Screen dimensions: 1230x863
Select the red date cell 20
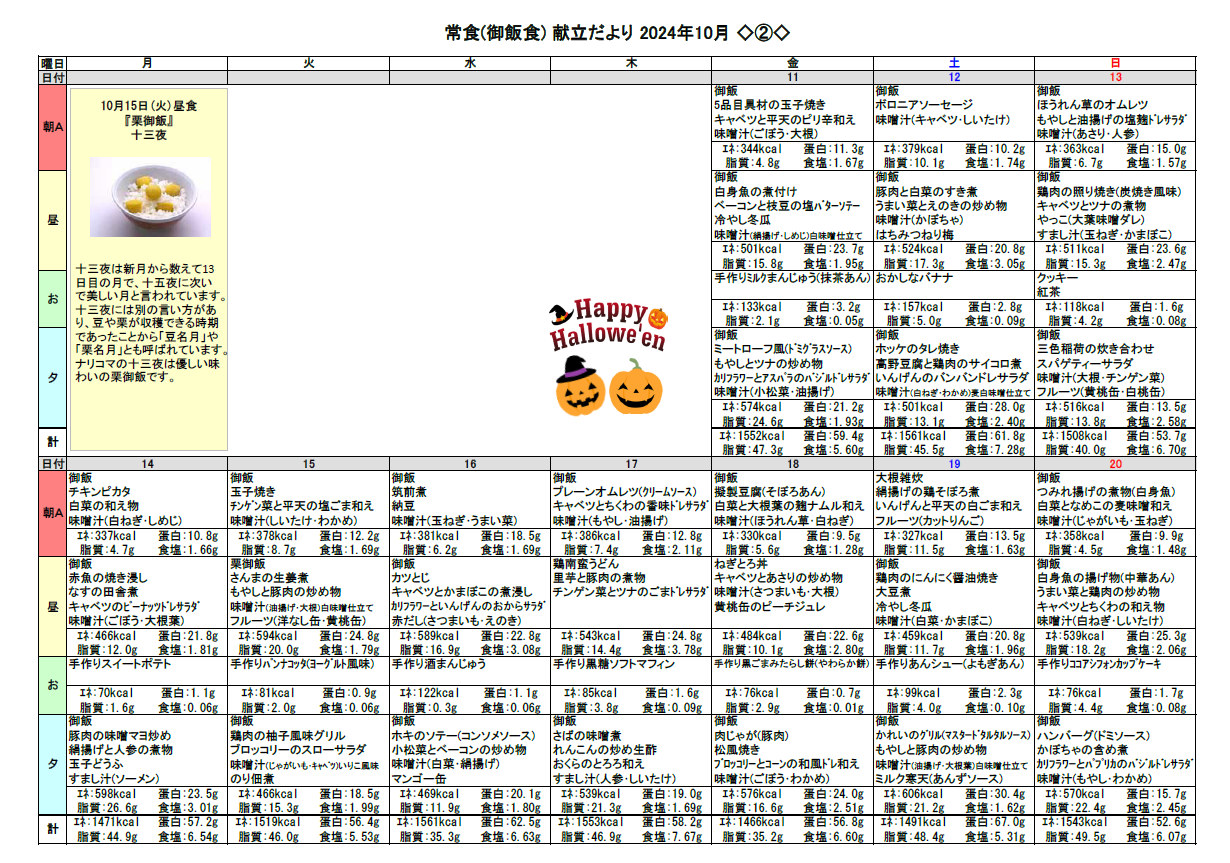(1115, 464)
